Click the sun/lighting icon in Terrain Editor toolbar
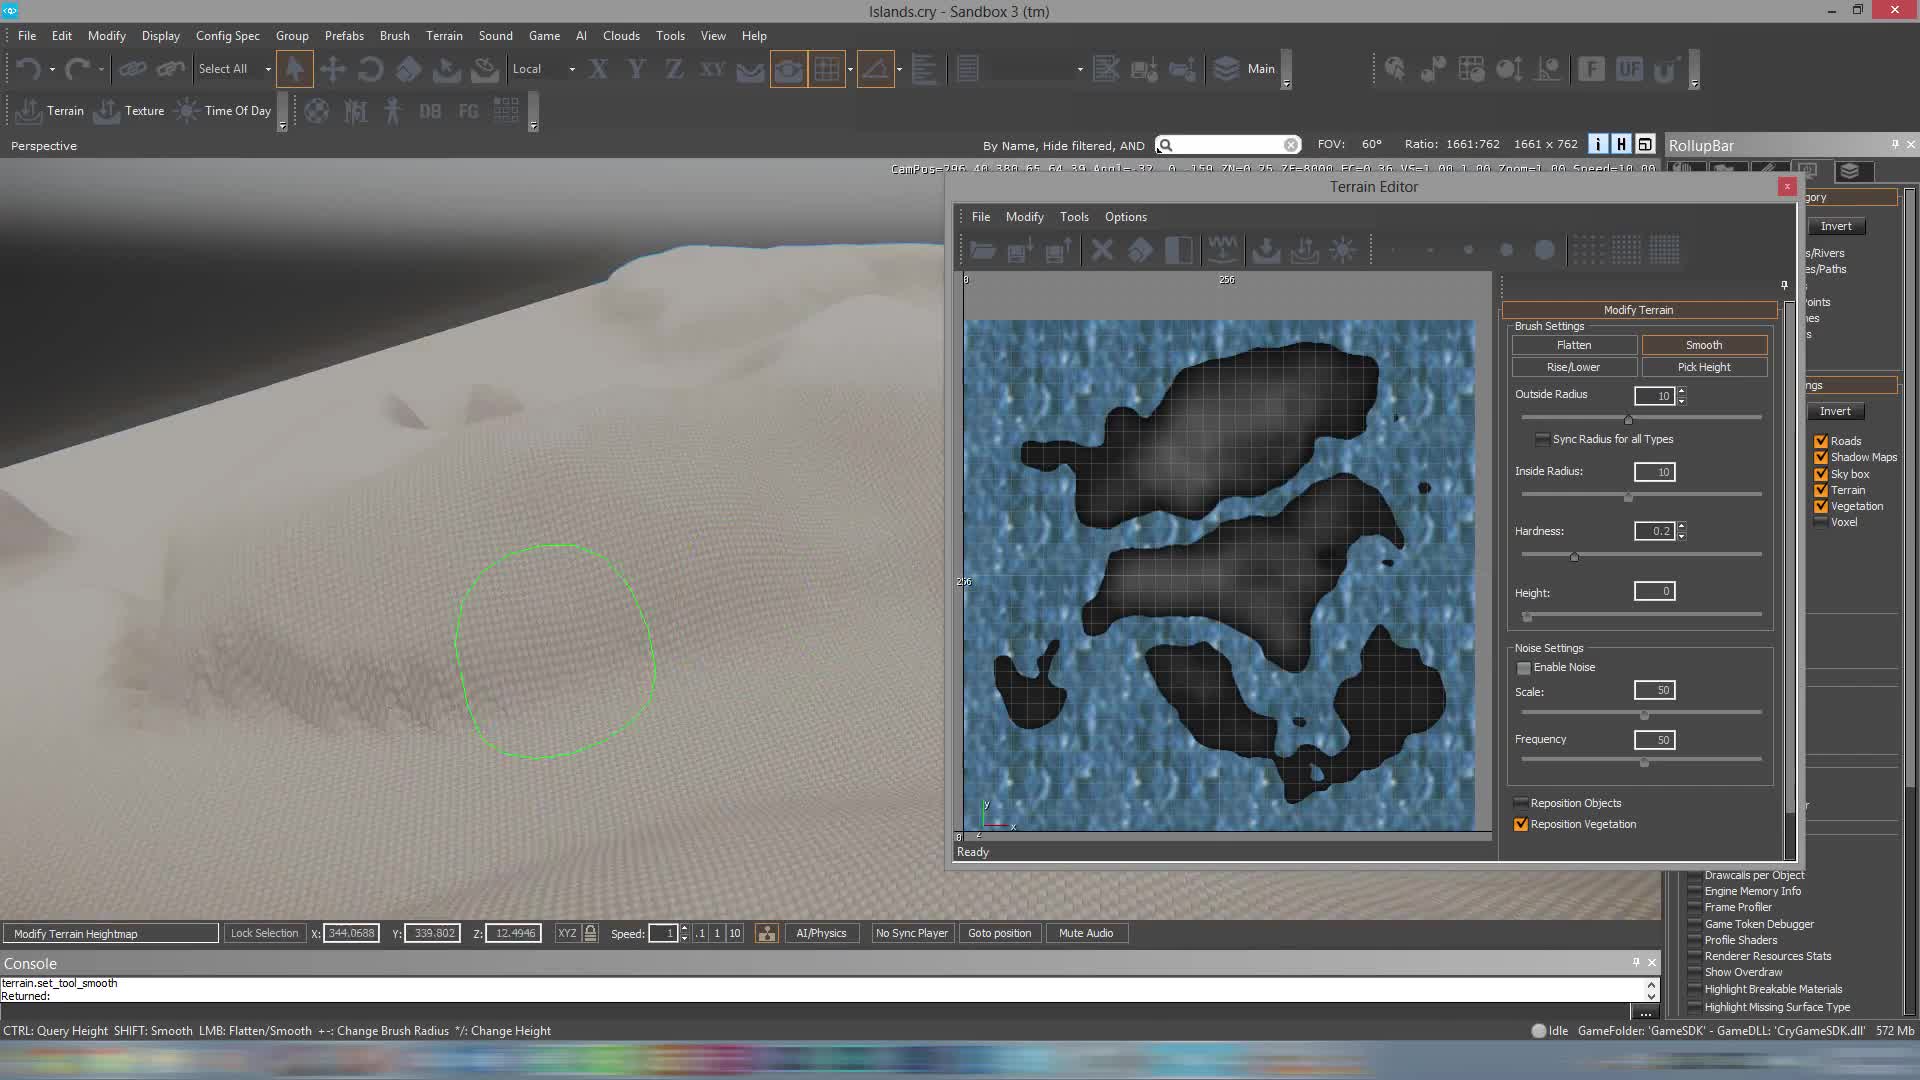The image size is (1920, 1080). pyautogui.click(x=1344, y=250)
